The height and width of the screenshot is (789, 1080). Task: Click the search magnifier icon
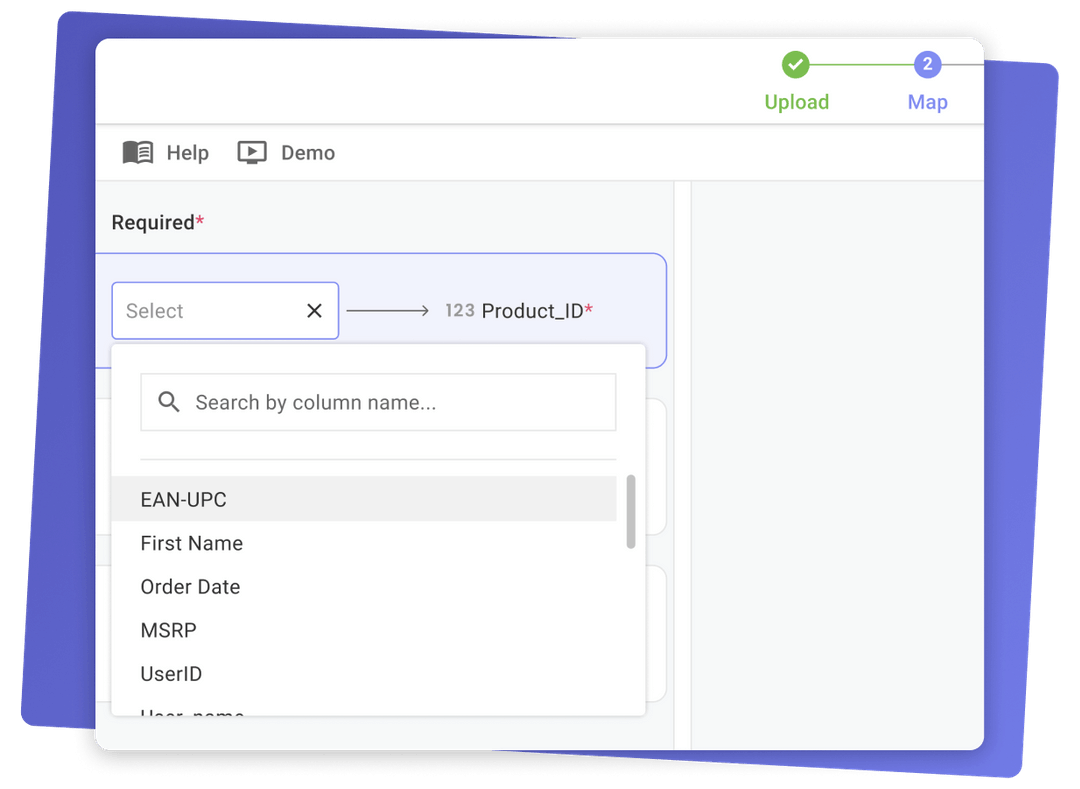pyautogui.click(x=168, y=402)
